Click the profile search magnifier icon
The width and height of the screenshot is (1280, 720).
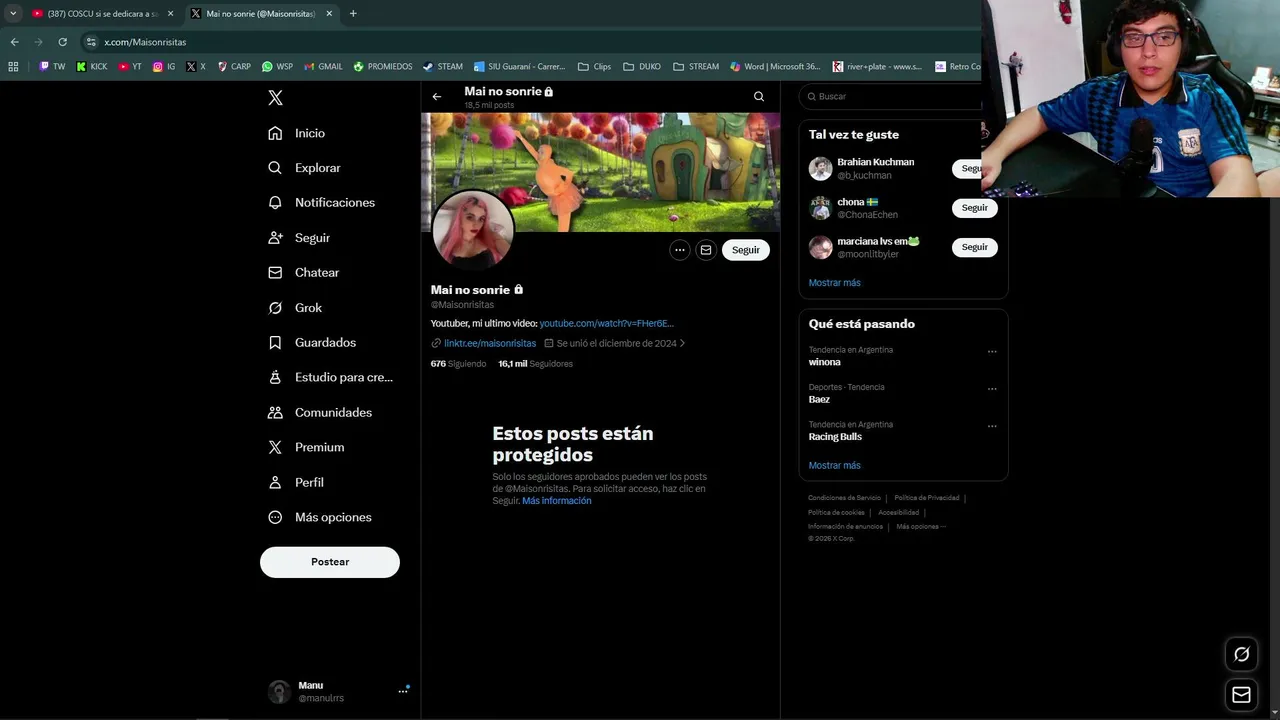pos(759,97)
